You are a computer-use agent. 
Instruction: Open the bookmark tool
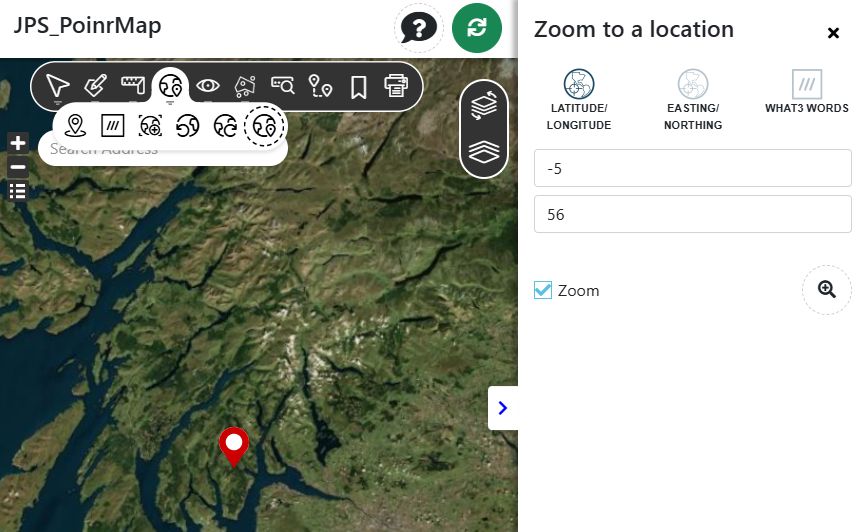point(358,87)
